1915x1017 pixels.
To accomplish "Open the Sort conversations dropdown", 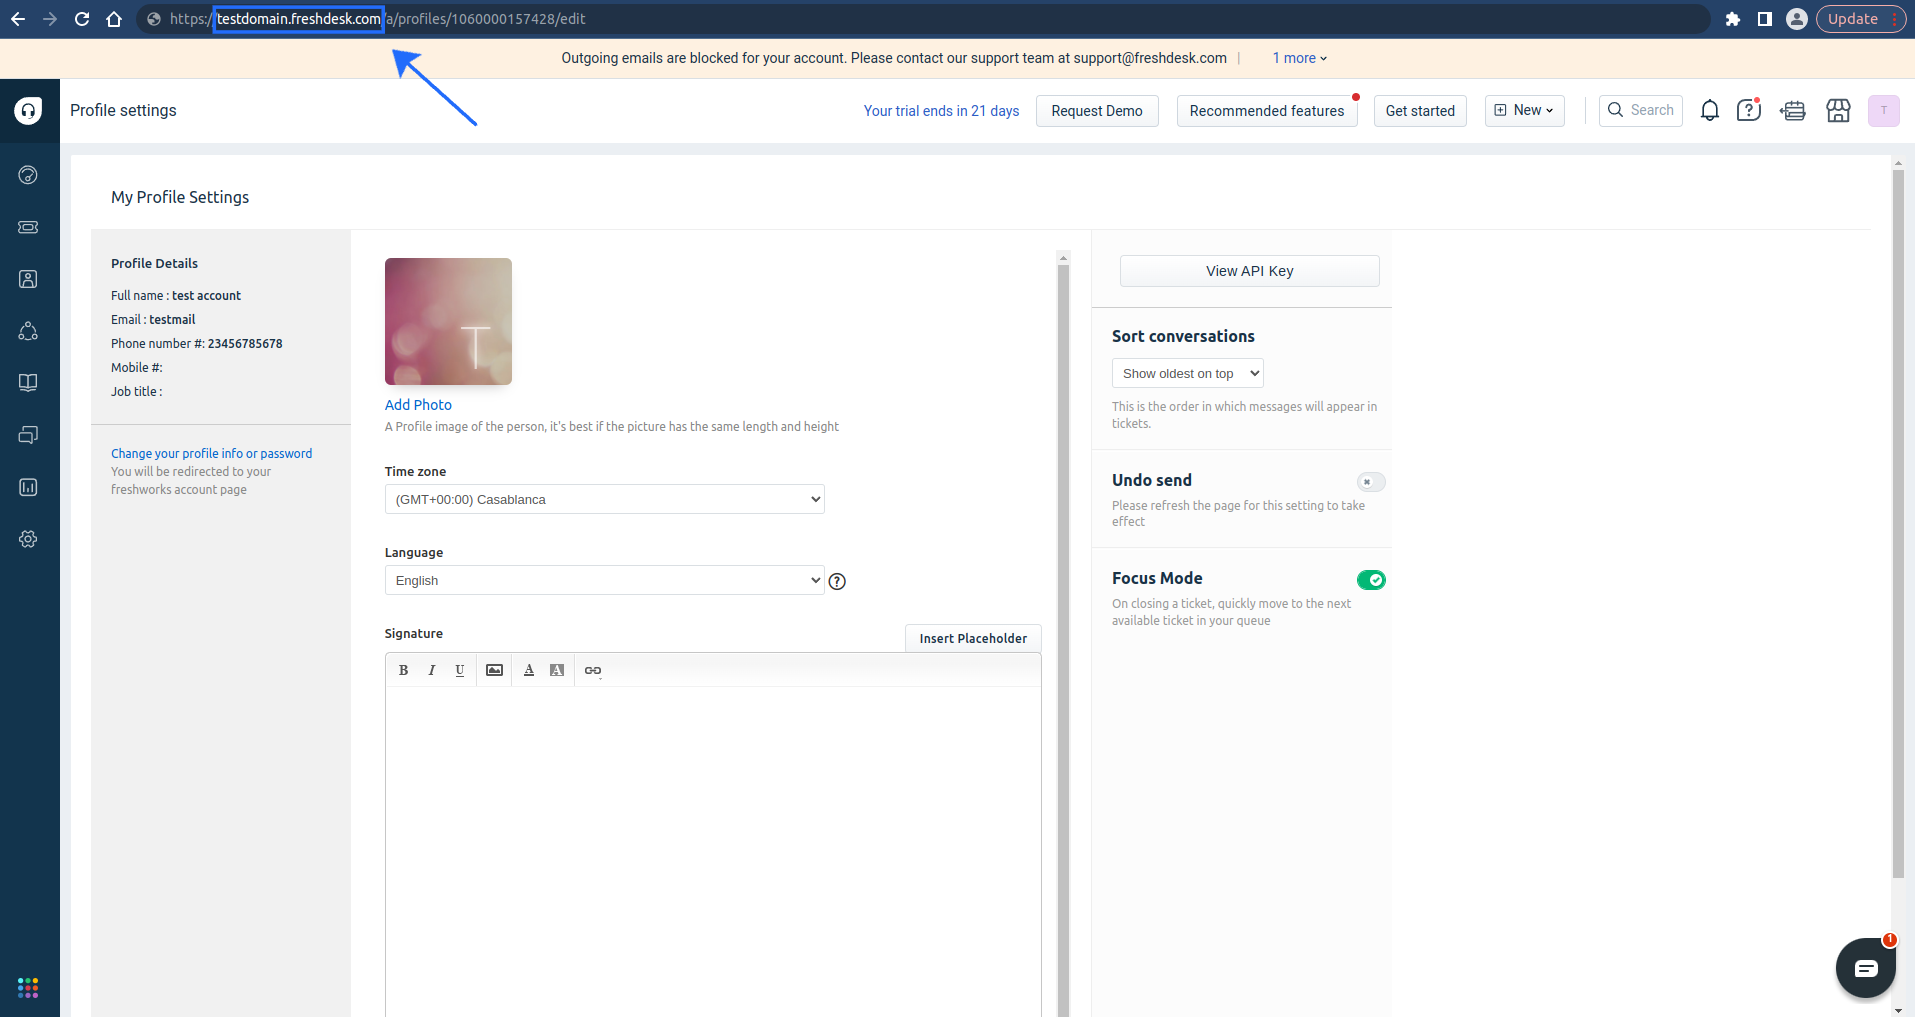I will tap(1187, 373).
